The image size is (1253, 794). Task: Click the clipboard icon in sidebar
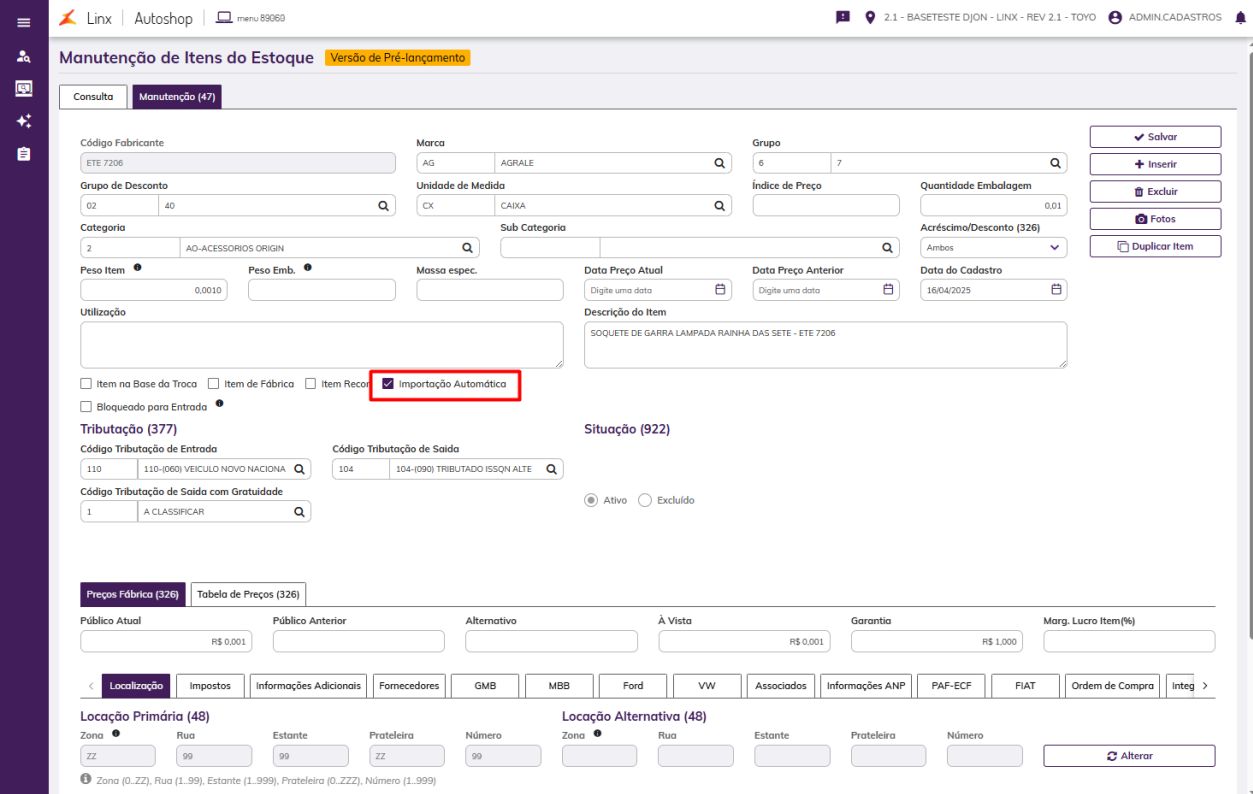click(24, 154)
